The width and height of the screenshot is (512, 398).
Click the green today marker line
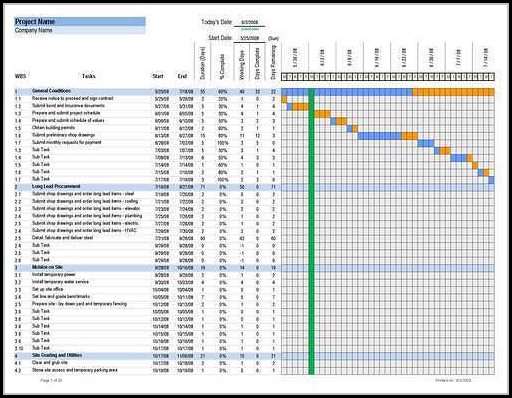tap(311, 231)
